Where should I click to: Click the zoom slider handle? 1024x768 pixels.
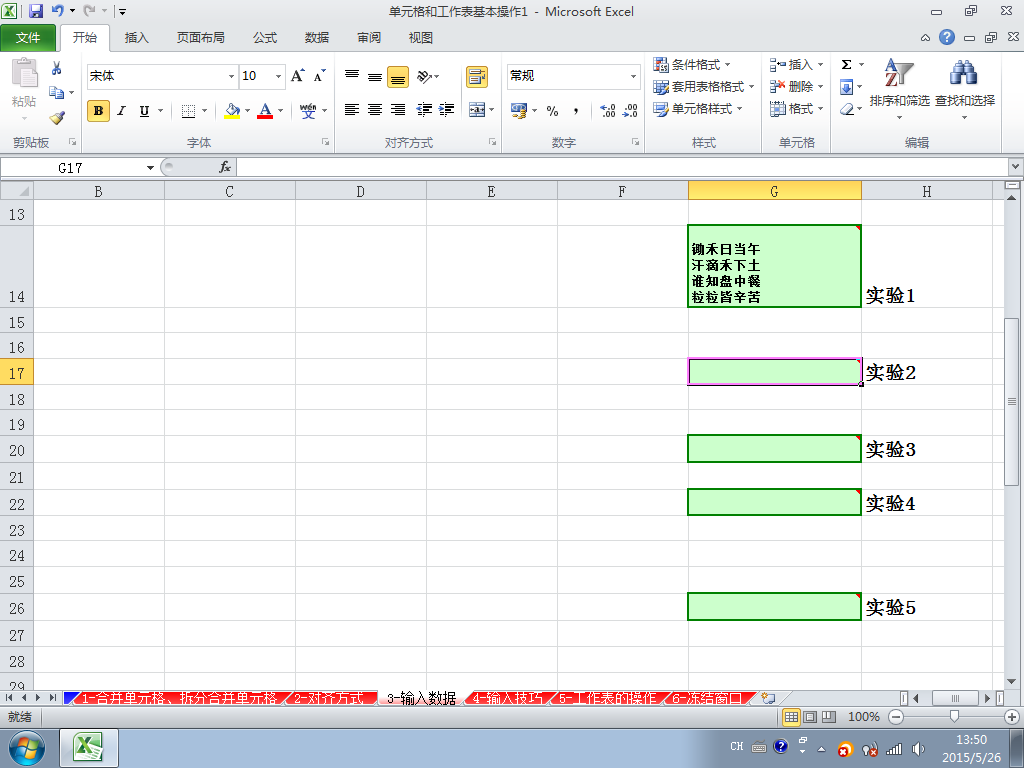954,717
